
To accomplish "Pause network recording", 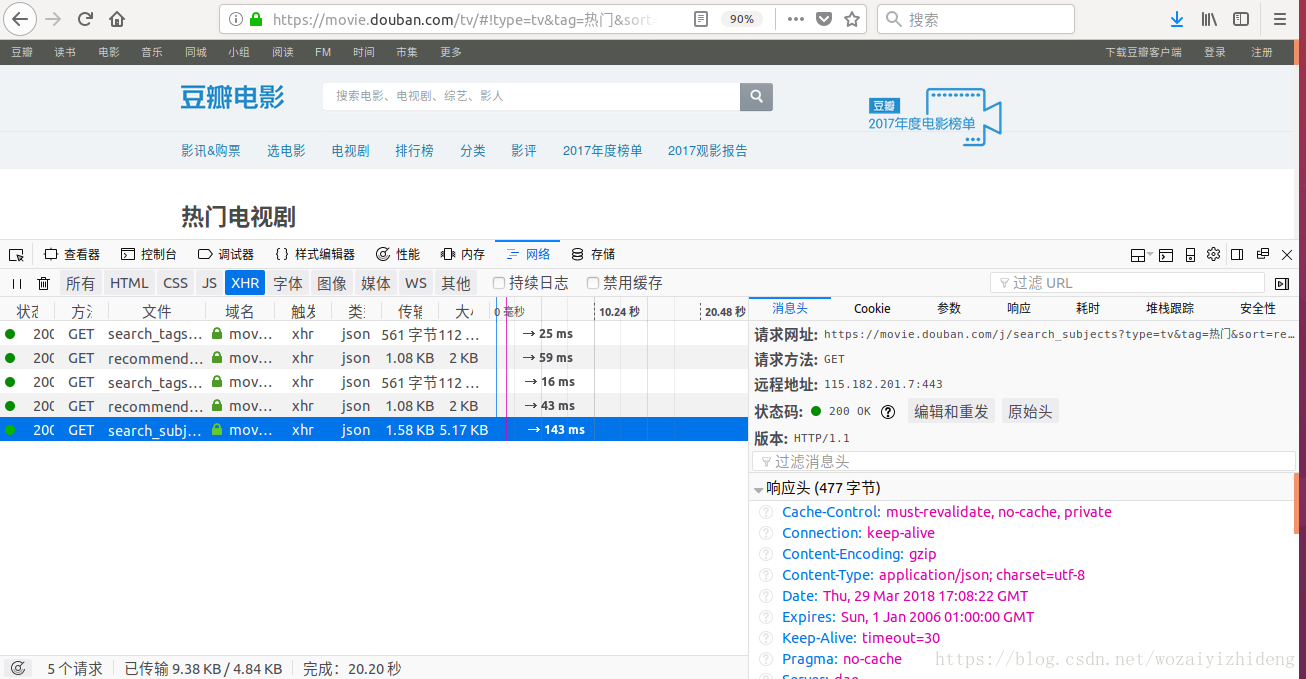I will click(17, 283).
